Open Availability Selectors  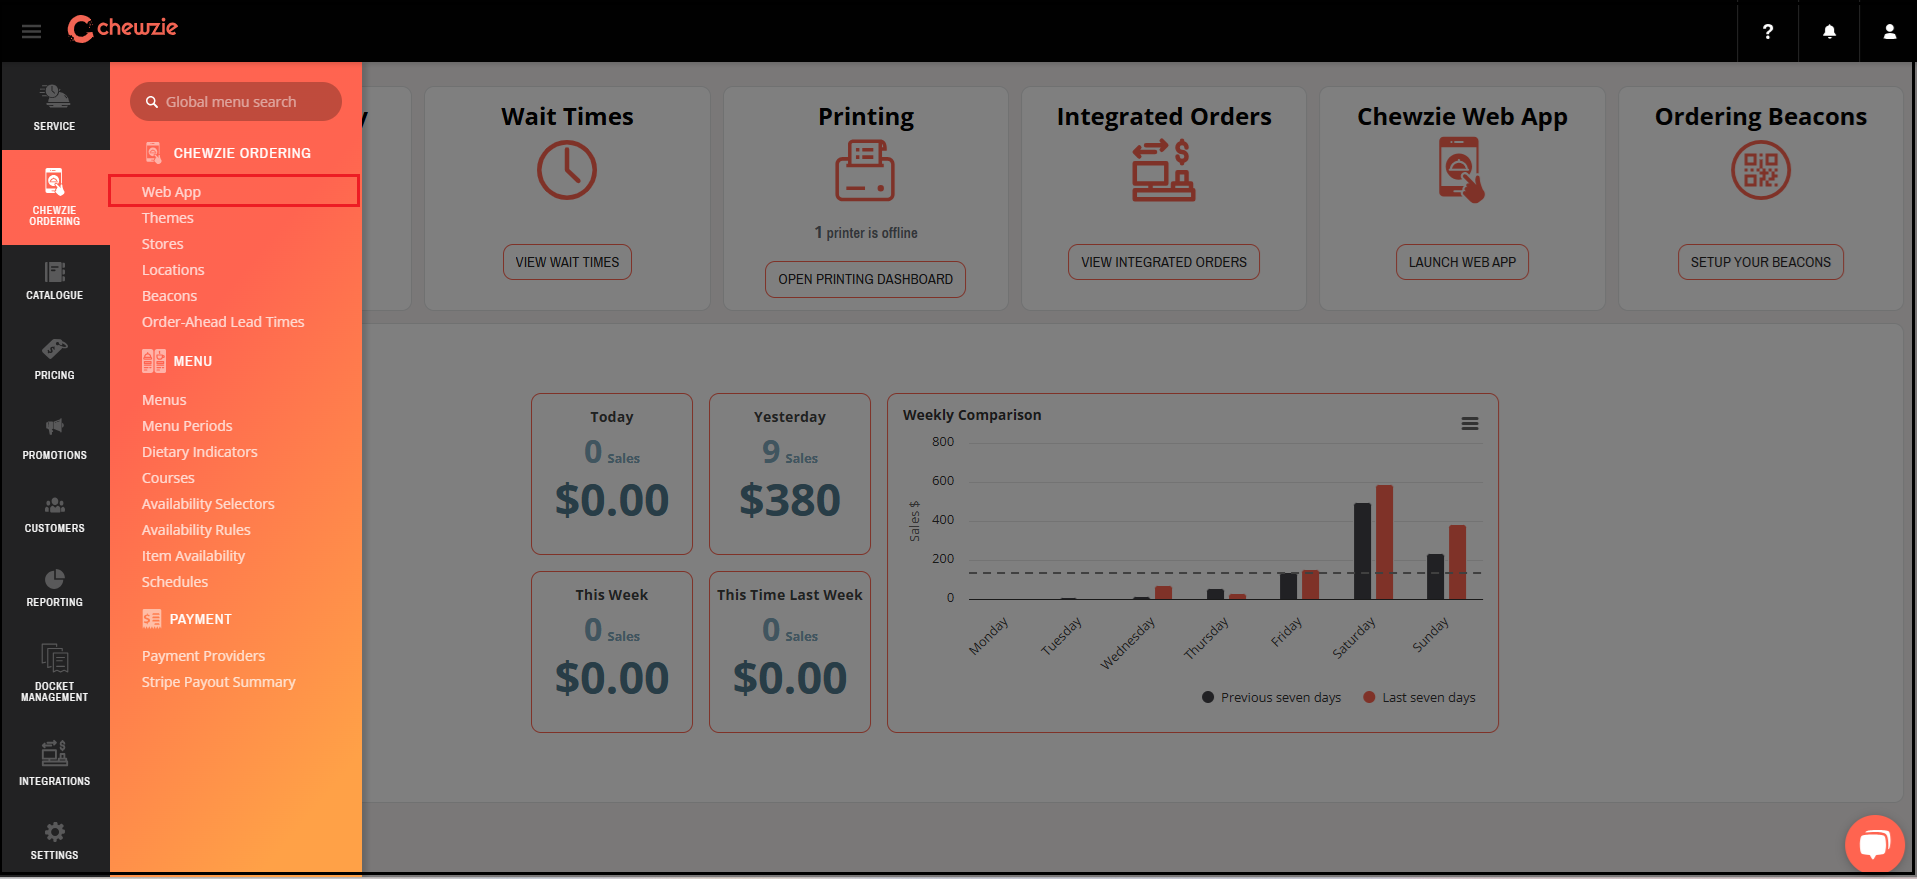click(x=208, y=504)
